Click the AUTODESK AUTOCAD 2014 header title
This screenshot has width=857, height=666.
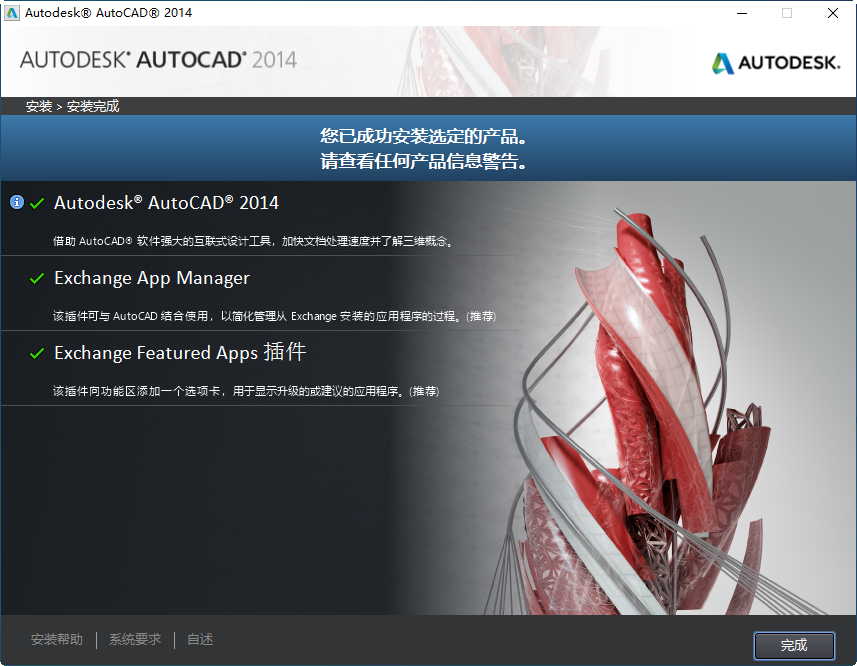pyautogui.click(x=159, y=60)
